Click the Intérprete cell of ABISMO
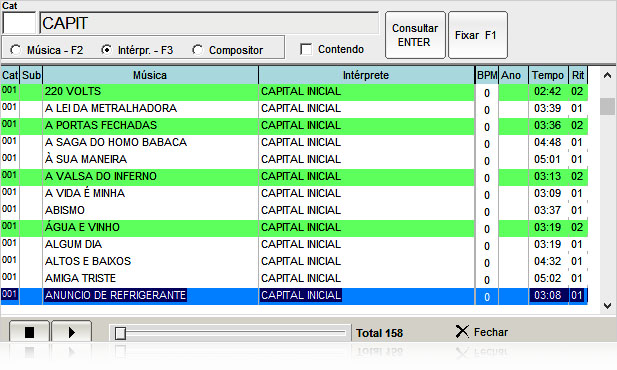This screenshot has width=617, height=370. tap(366, 210)
